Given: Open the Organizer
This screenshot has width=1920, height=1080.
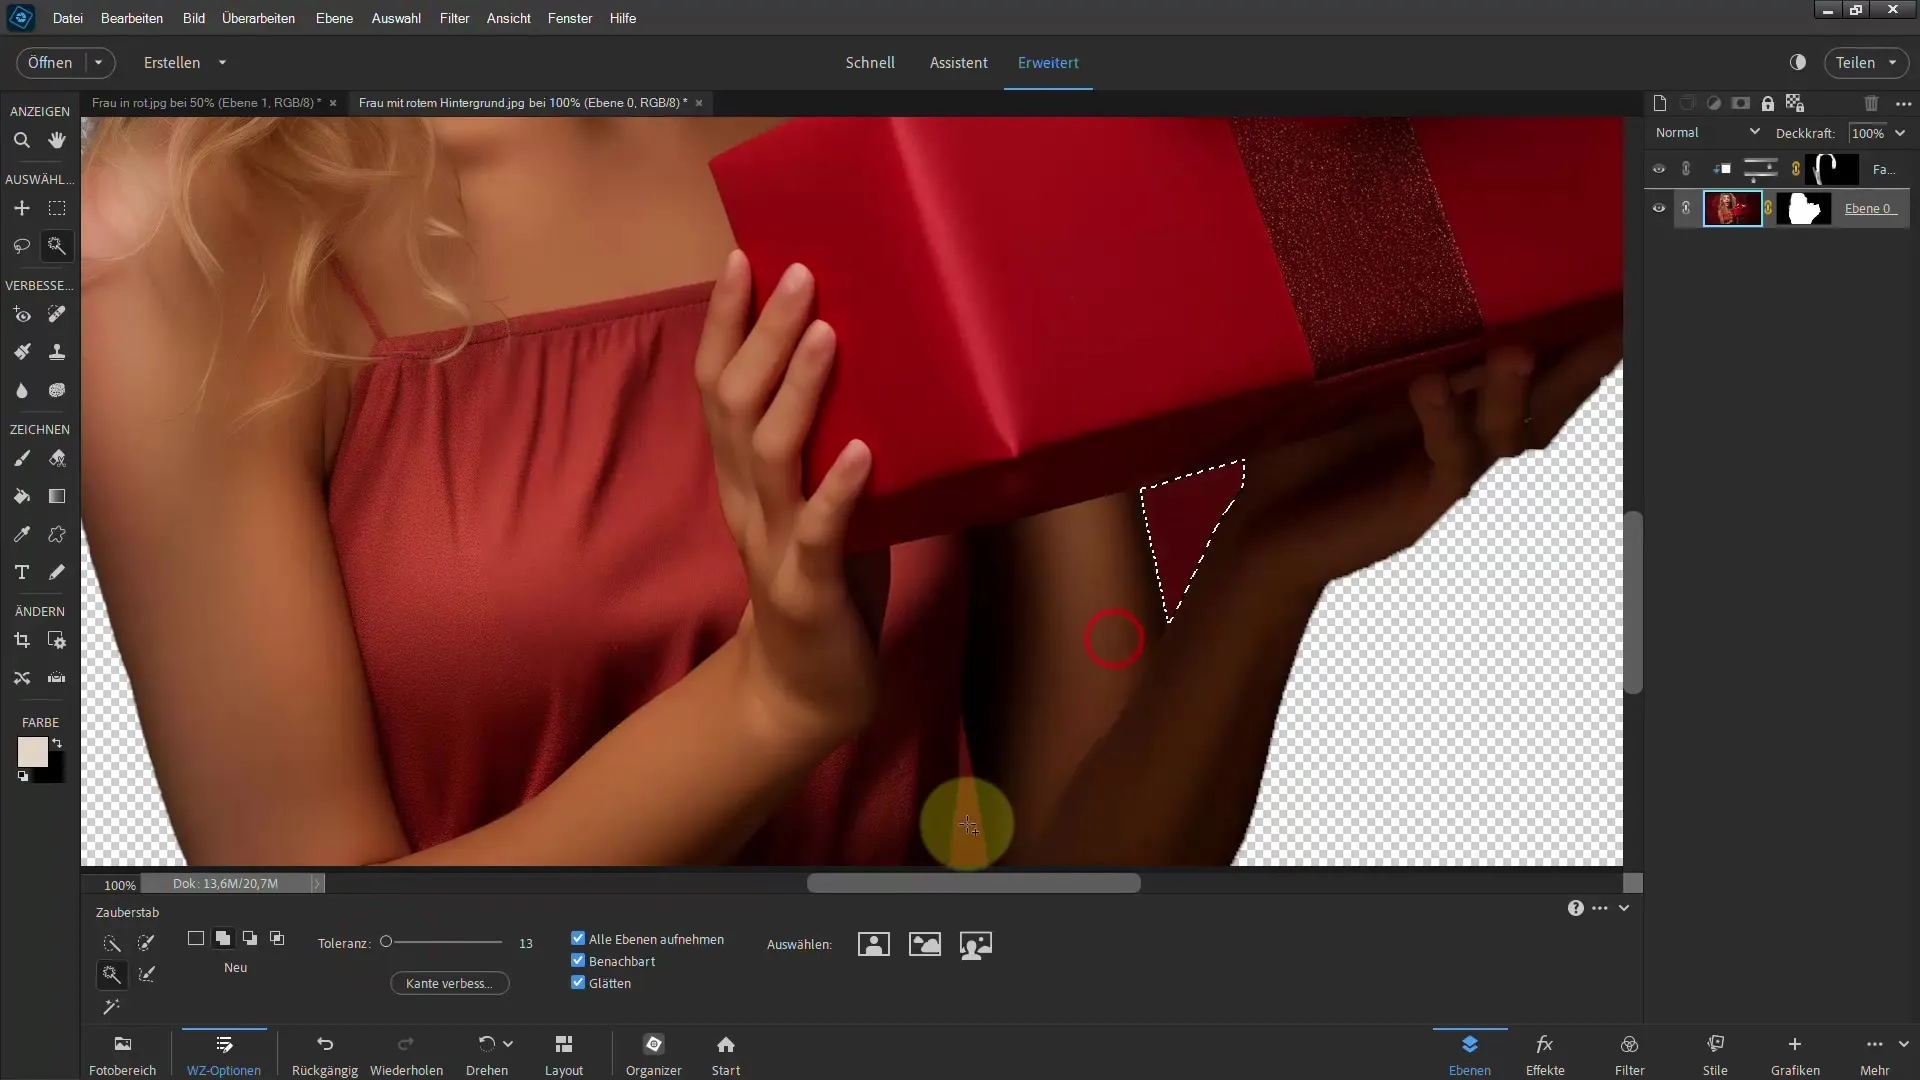Looking at the screenshot, I should point(653,1054).
